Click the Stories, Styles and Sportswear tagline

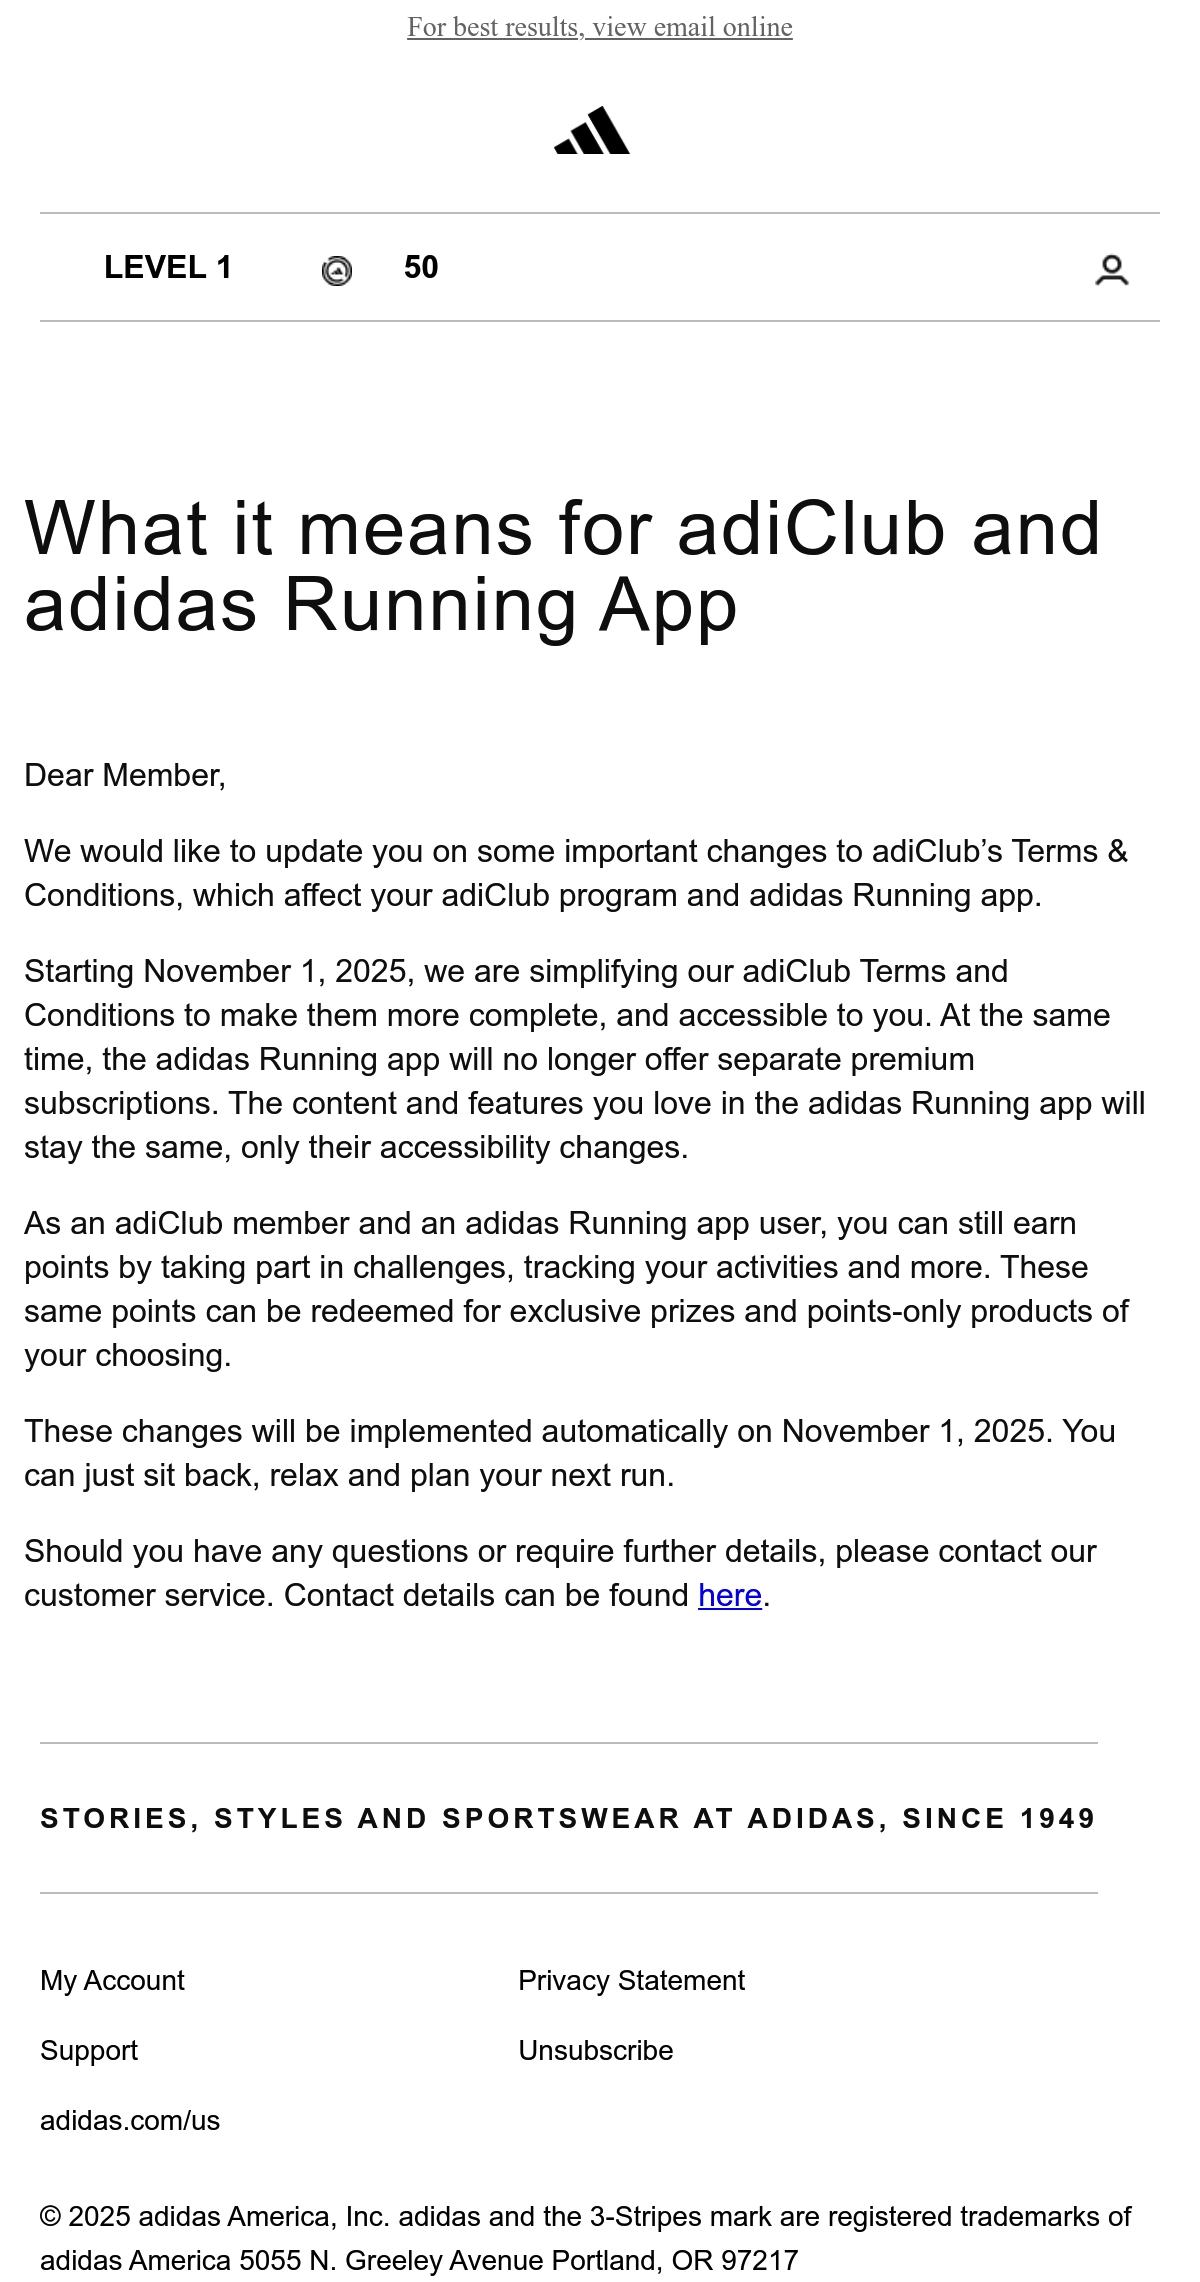[x=568, y=1818]
